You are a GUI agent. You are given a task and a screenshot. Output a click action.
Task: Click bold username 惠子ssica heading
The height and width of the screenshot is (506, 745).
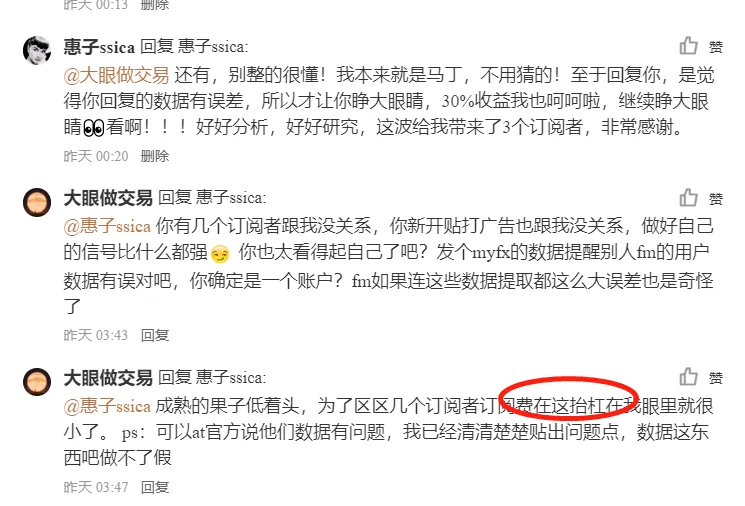click(x=99, y=47)
